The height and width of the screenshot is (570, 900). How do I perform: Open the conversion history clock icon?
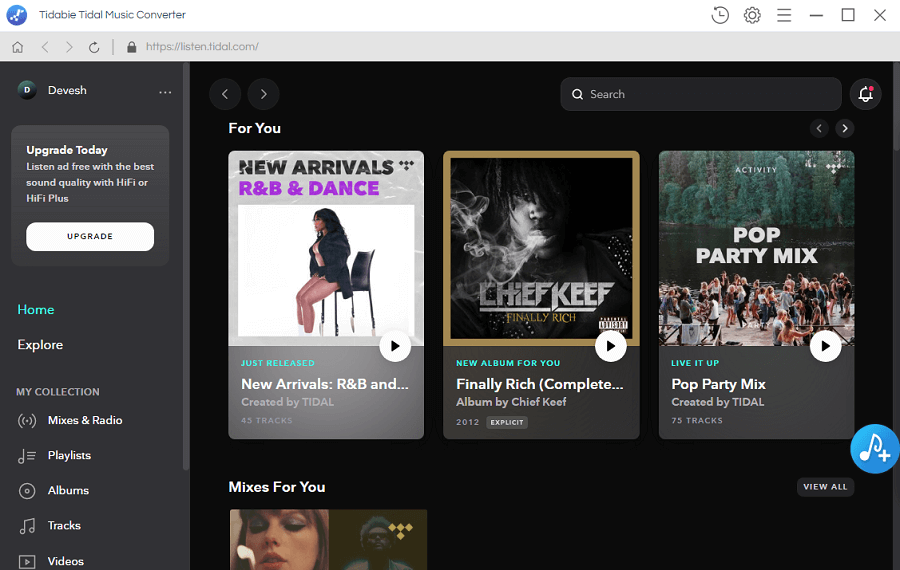pyautogui.click(x=720, y=15)
